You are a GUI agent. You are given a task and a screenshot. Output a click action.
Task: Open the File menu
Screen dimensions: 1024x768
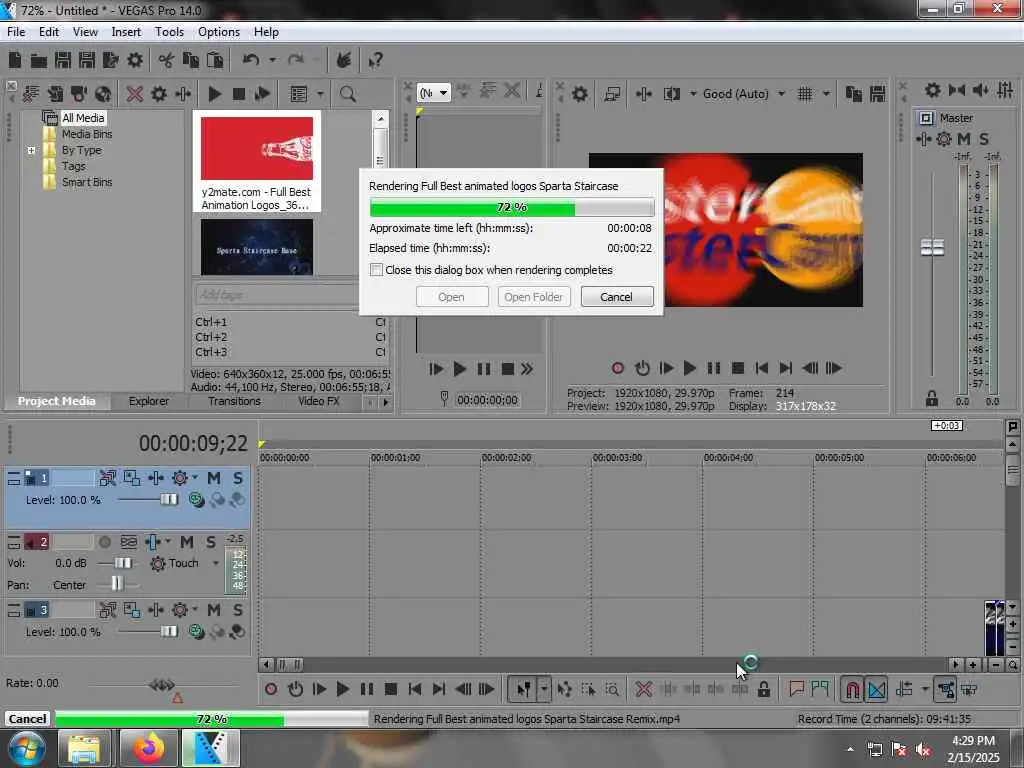[16, 31]
